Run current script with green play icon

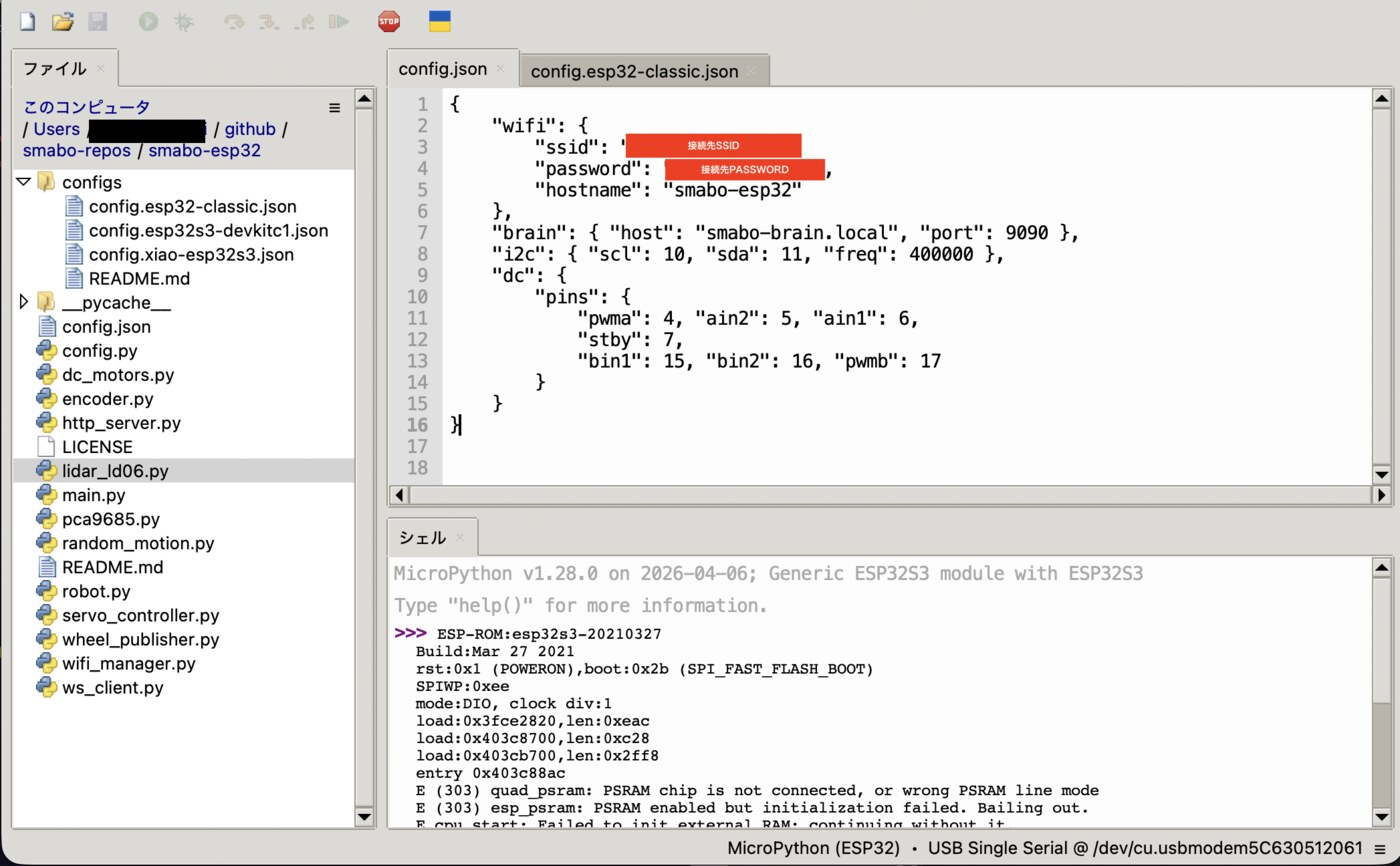148,21
